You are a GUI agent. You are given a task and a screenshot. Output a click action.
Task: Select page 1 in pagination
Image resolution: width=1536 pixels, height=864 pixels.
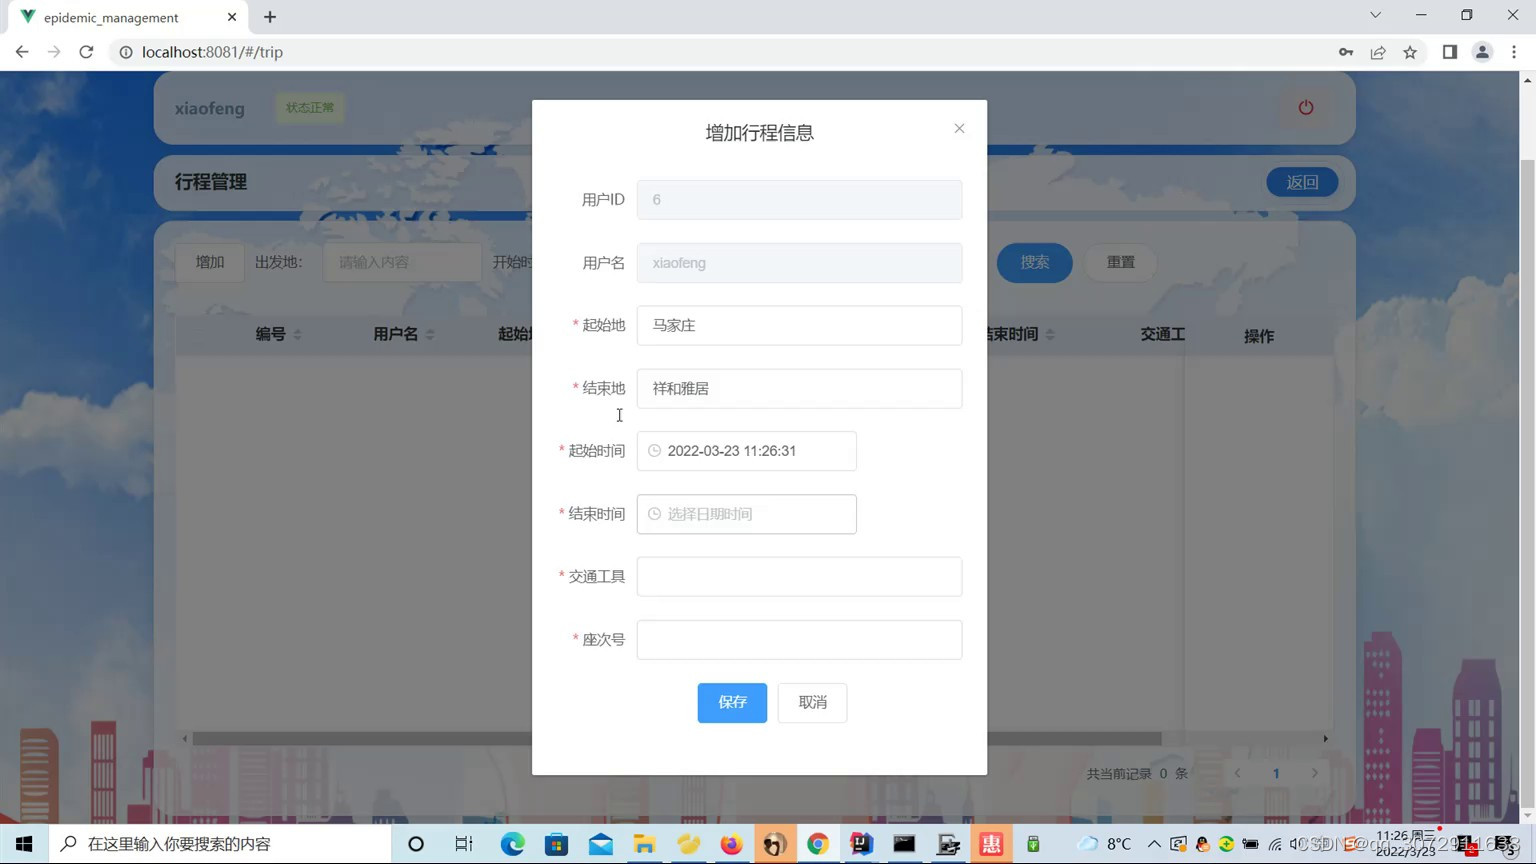point(1276,773)
